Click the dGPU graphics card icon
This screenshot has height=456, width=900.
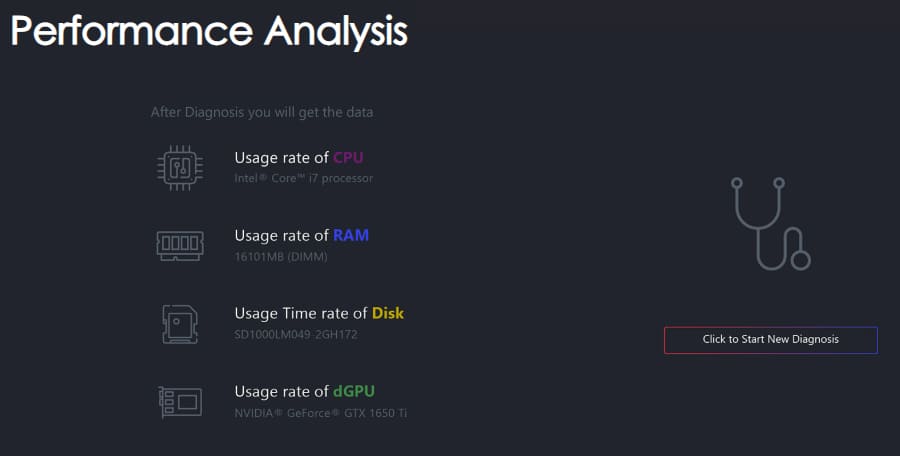[180, 401]
